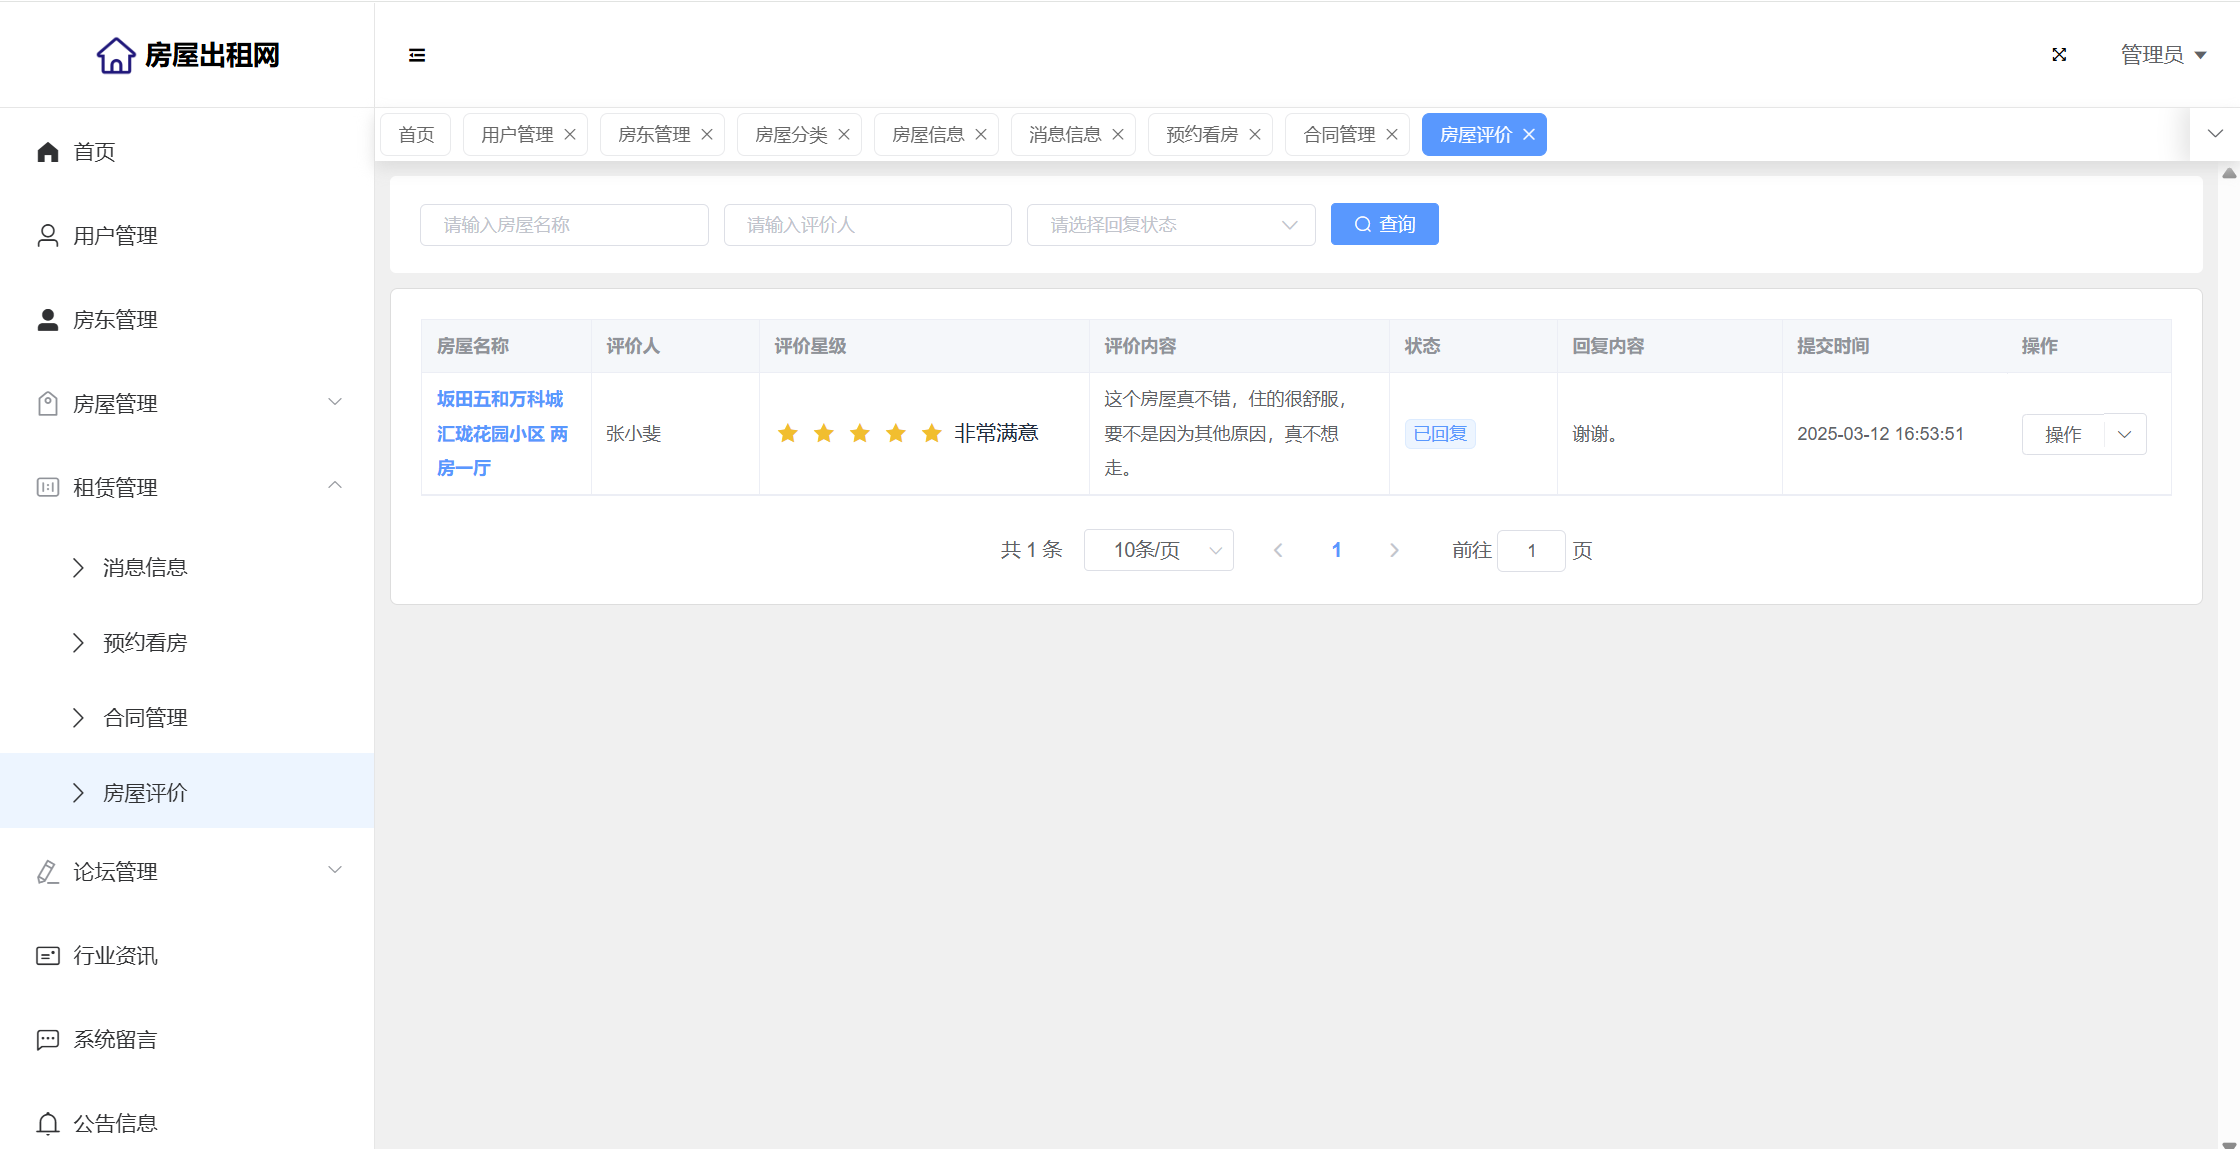Open 公告信息 bell menu item

click(115, 1124)
